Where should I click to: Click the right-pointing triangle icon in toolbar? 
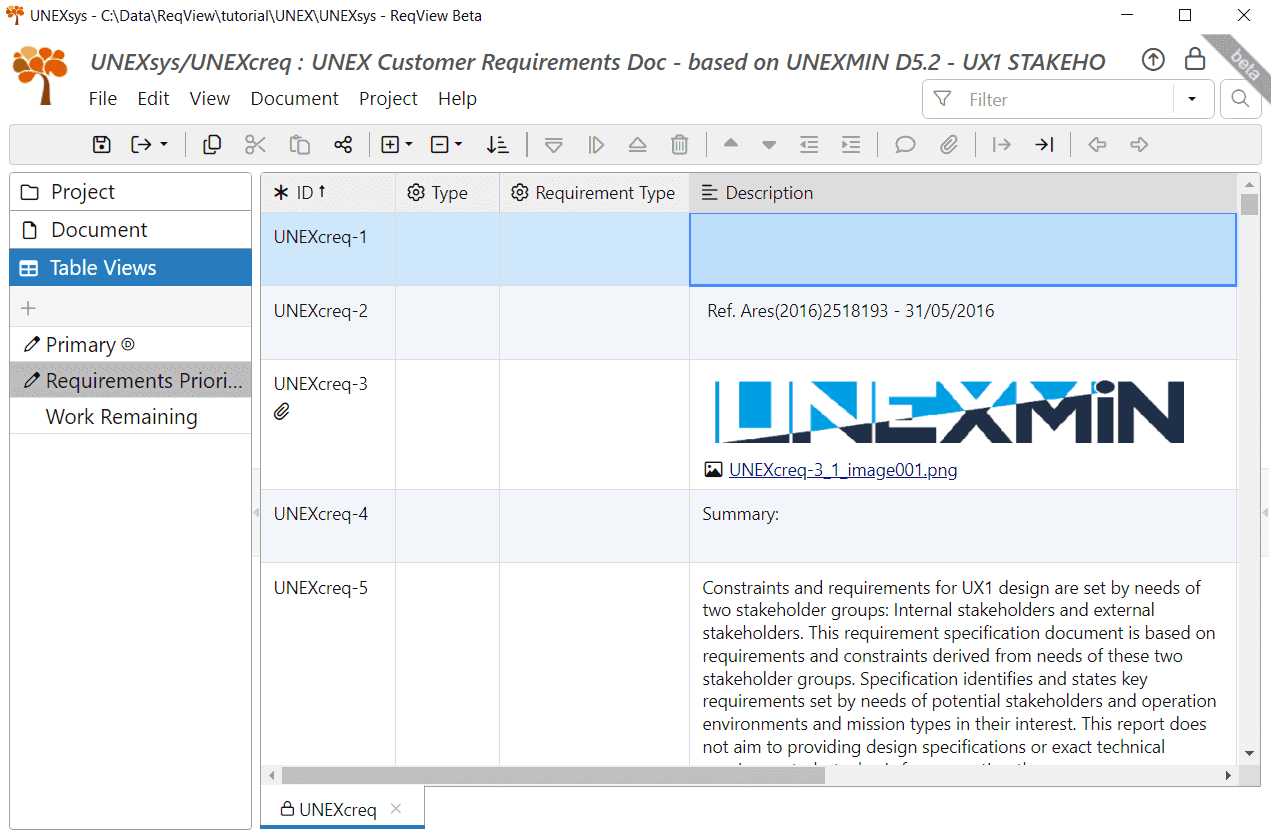click(596, 145)
